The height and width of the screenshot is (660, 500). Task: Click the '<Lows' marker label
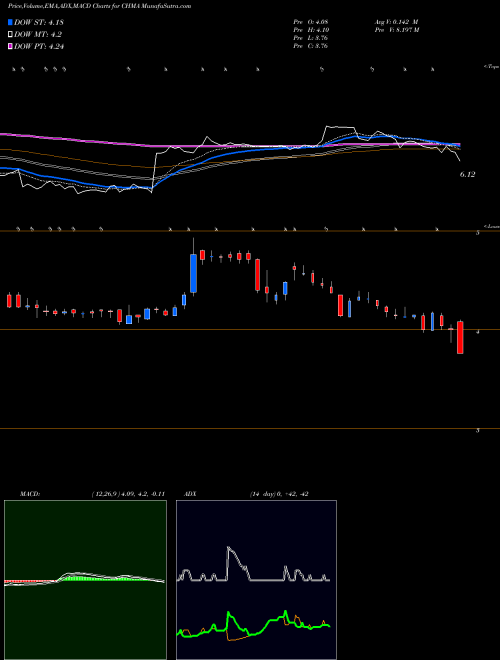tap(491, 226)
